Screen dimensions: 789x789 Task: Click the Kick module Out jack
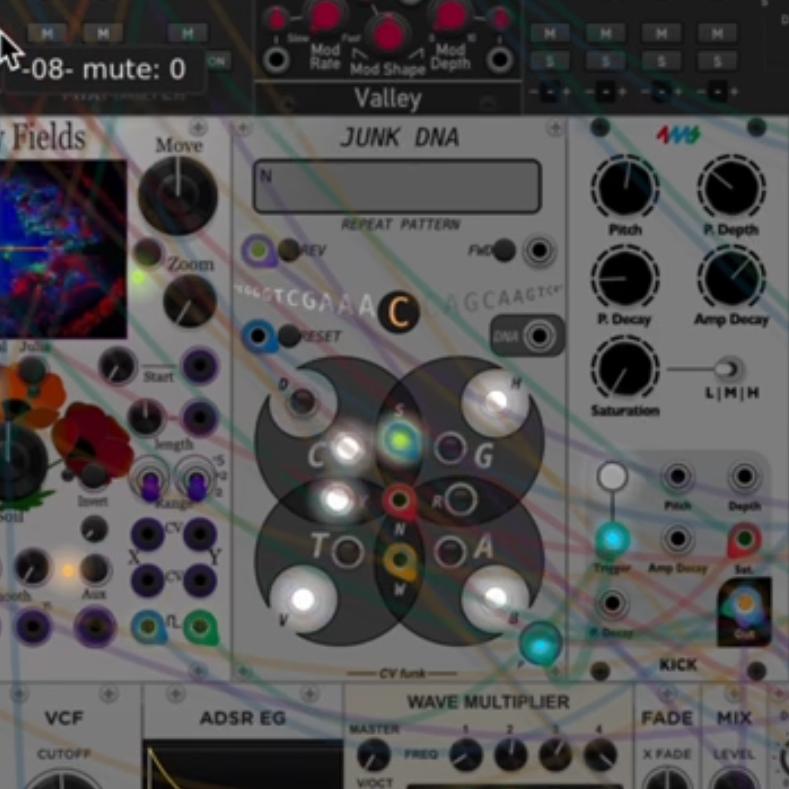tap(744, 605)
